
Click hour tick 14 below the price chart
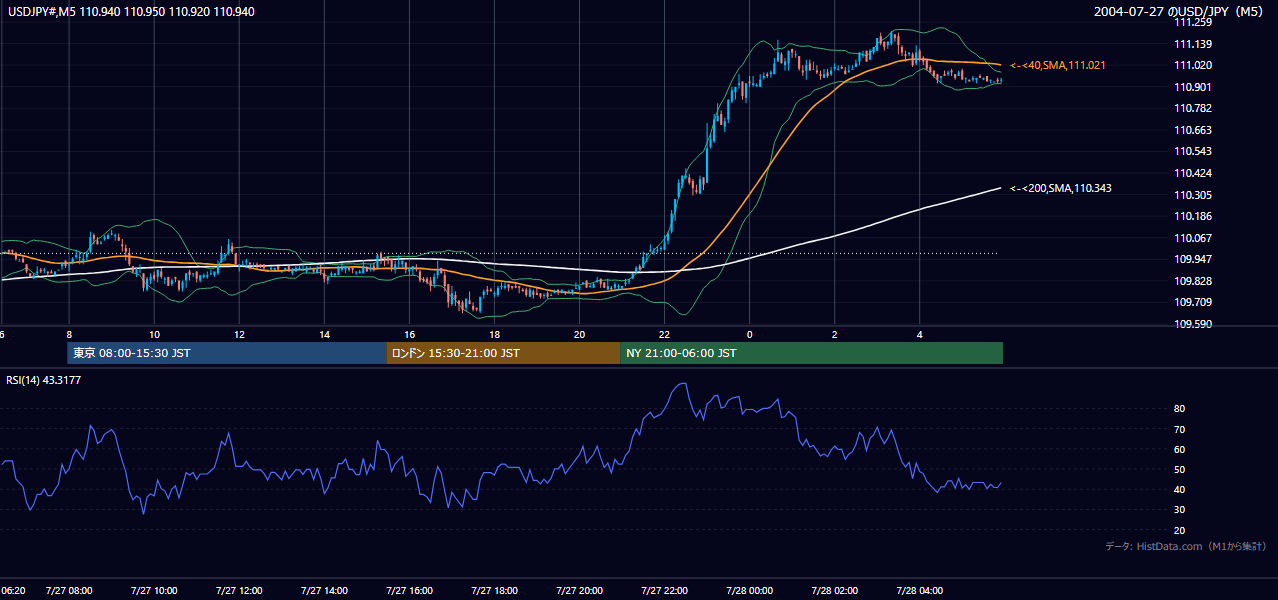pyautogui.click(x=324, y=334)
